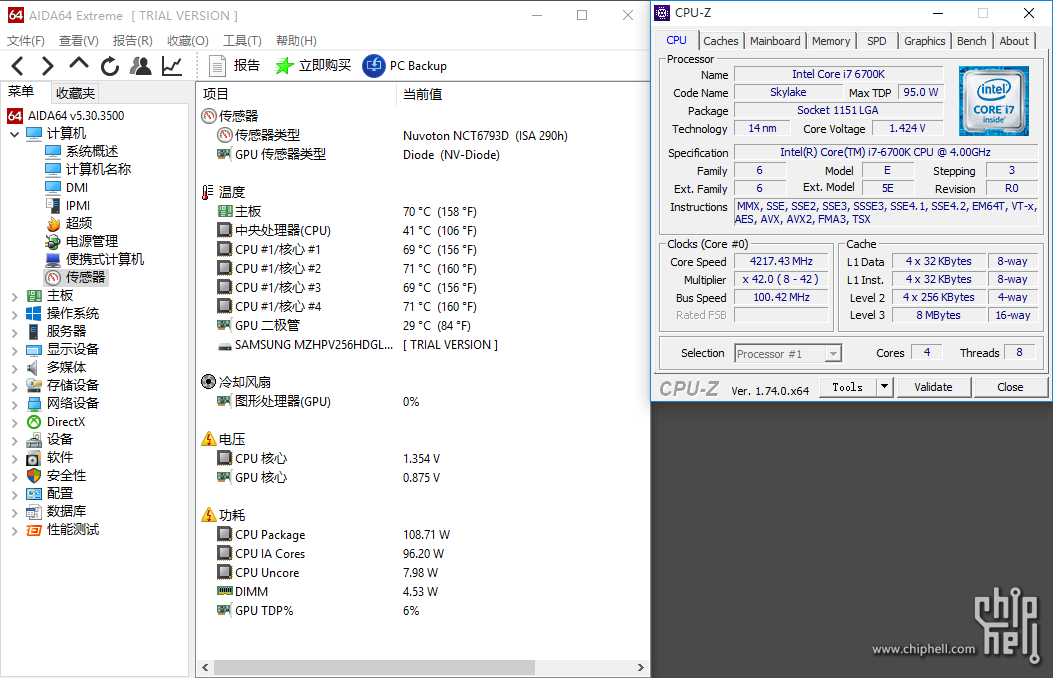
Task: Expand the 服务器 tree node
Action: 15,332
